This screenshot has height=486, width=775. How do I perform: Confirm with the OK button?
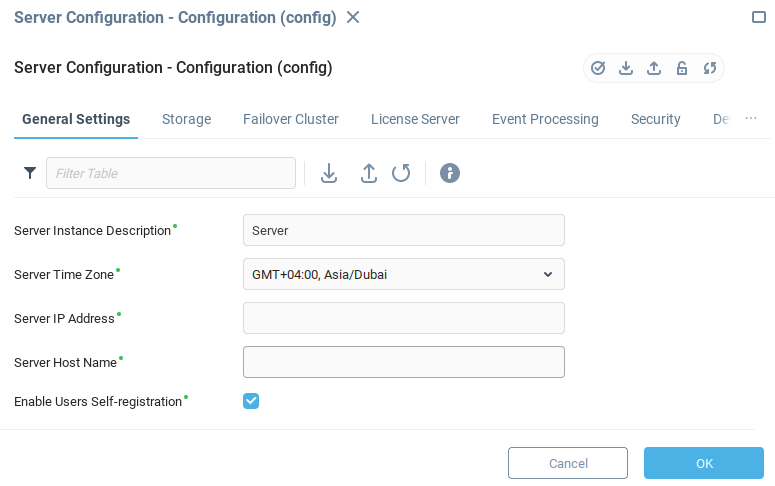[x=704, y=463]
